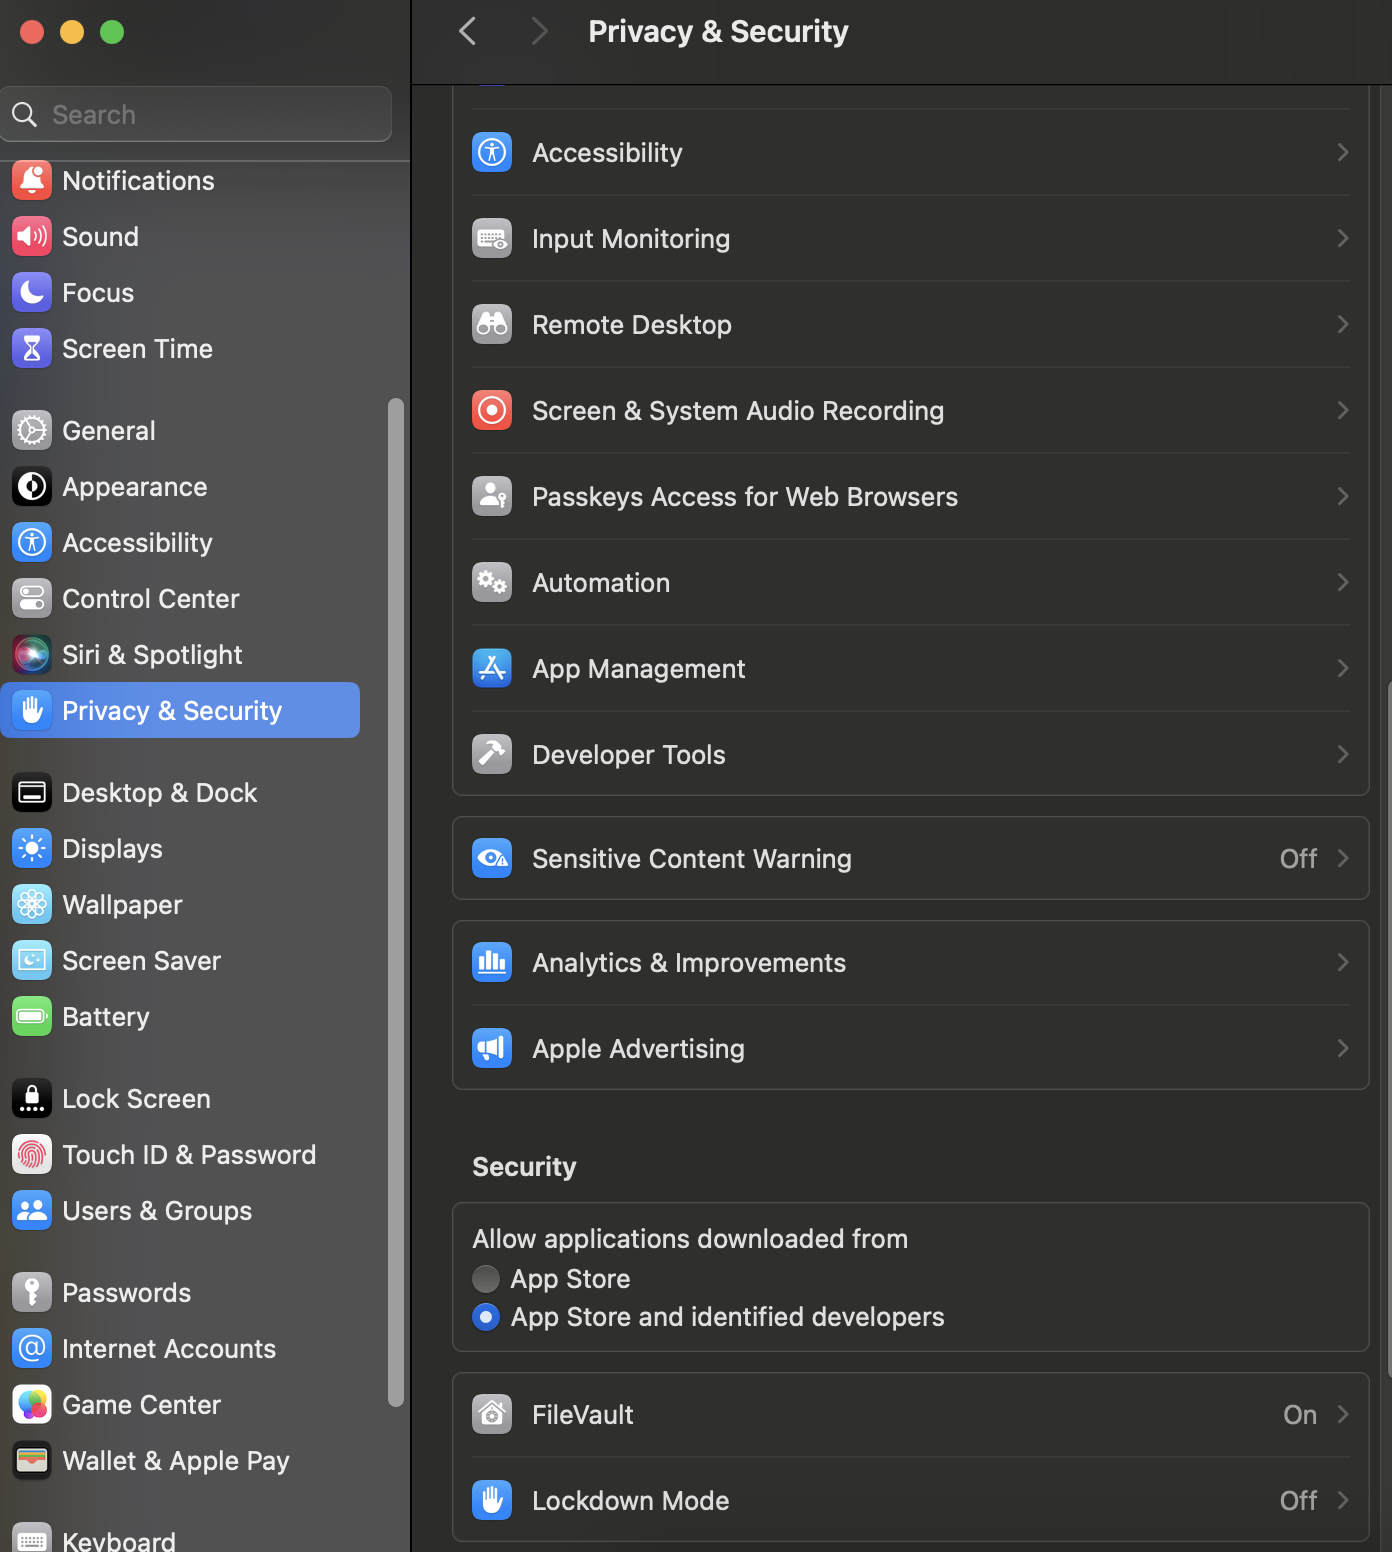The width and height of the screenshot is (1392, 1552).
Task: Click the Automation gears icon
Action: point(491,582)
